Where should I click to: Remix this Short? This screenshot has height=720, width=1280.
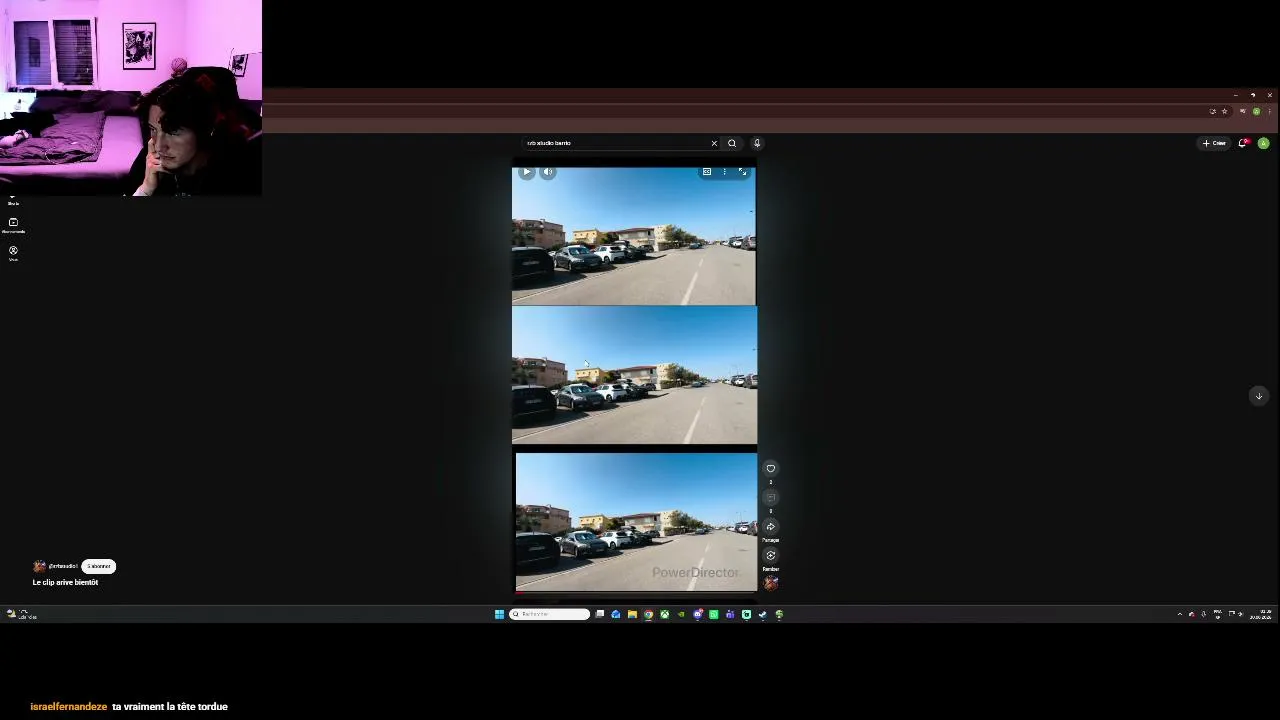point(770,555)
